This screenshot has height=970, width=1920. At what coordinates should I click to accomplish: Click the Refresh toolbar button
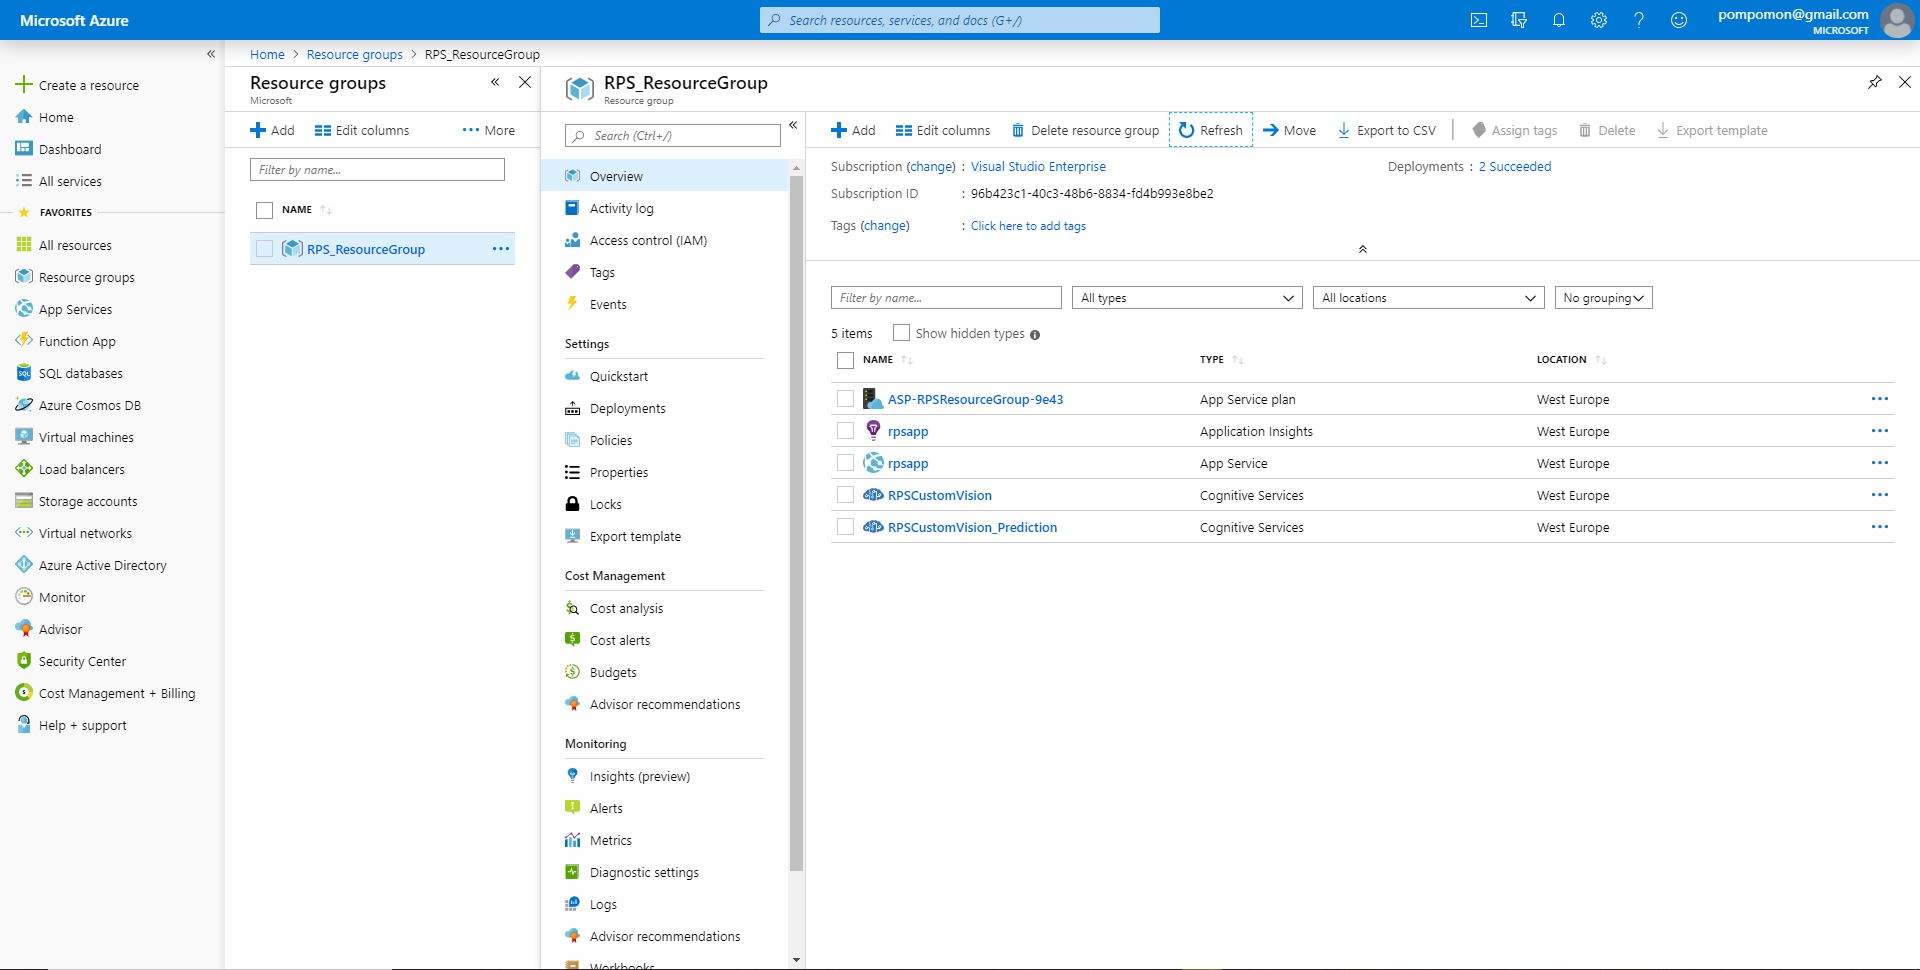[1210, 130]
